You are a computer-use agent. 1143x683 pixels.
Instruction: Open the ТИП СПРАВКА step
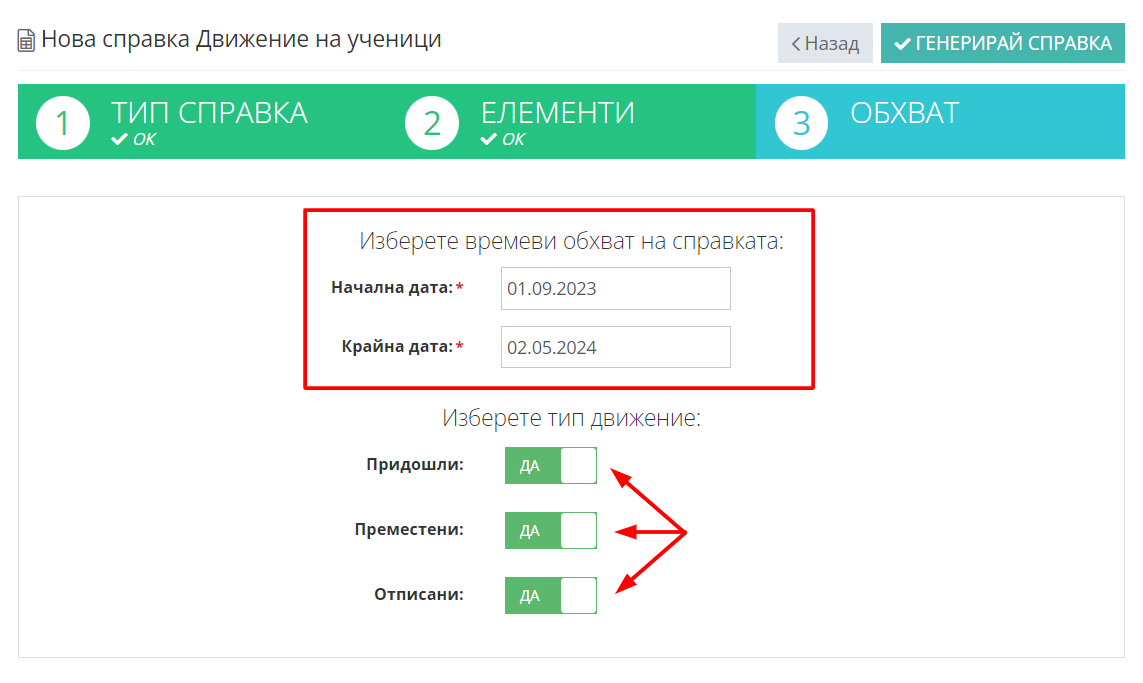point(209,113)
